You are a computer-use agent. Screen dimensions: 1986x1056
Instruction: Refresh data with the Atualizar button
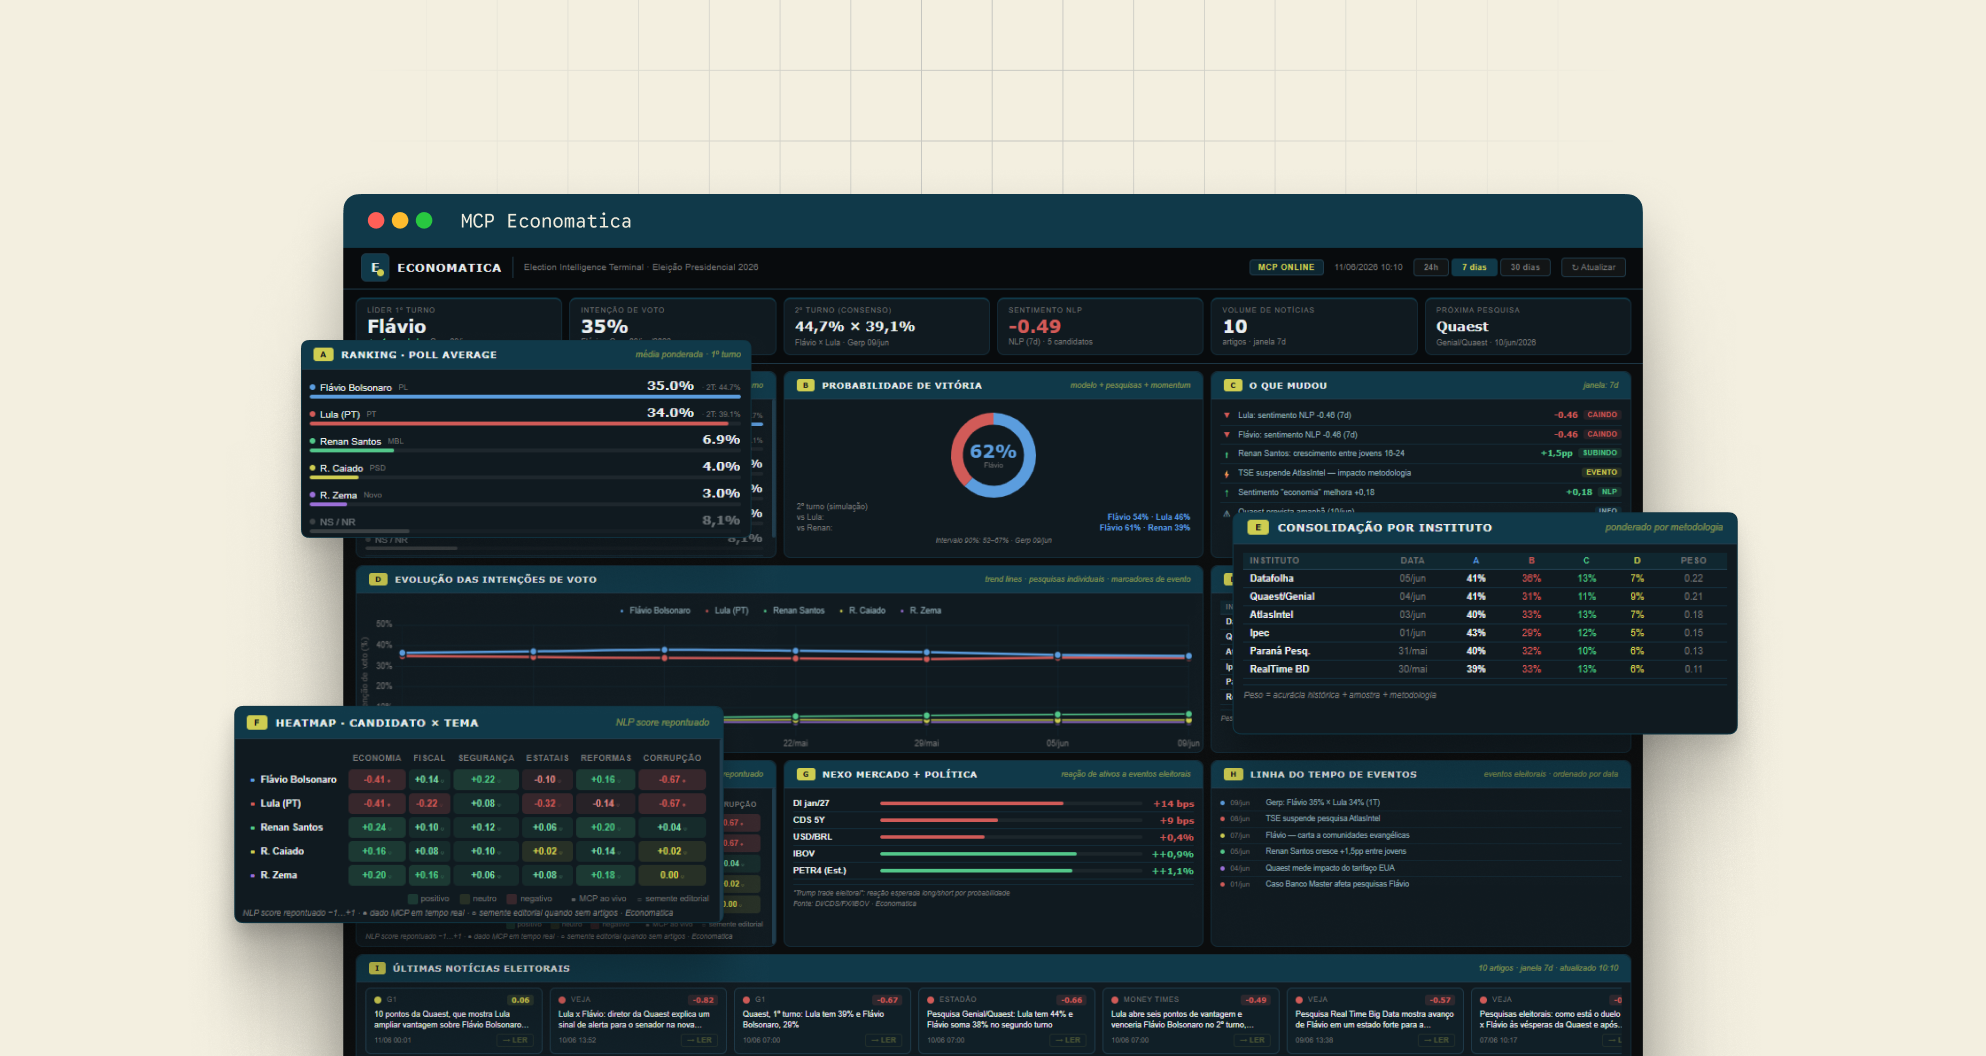coord(1593,268)
